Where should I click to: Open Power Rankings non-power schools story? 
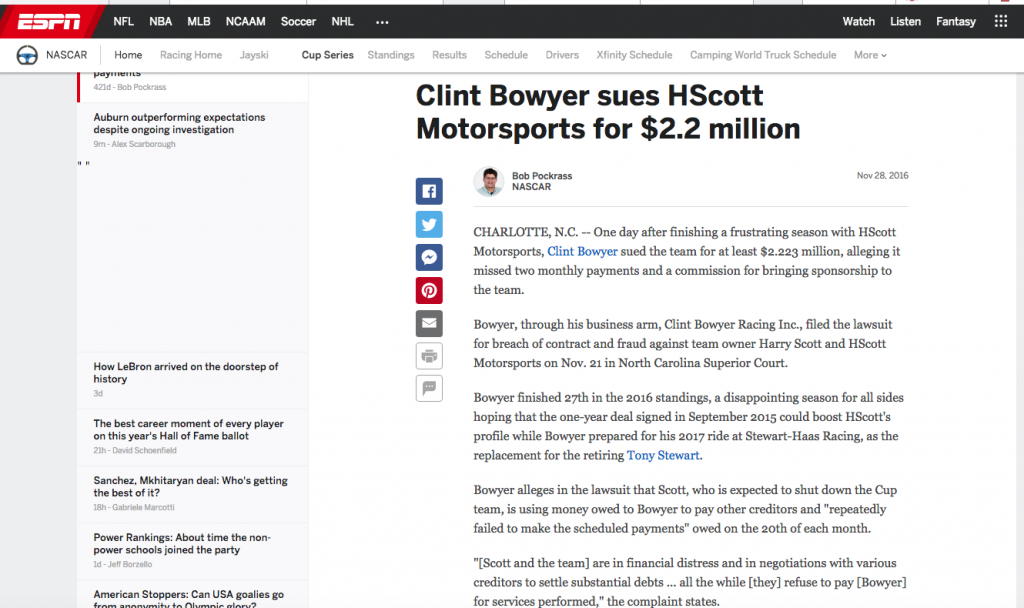(182, 543)
